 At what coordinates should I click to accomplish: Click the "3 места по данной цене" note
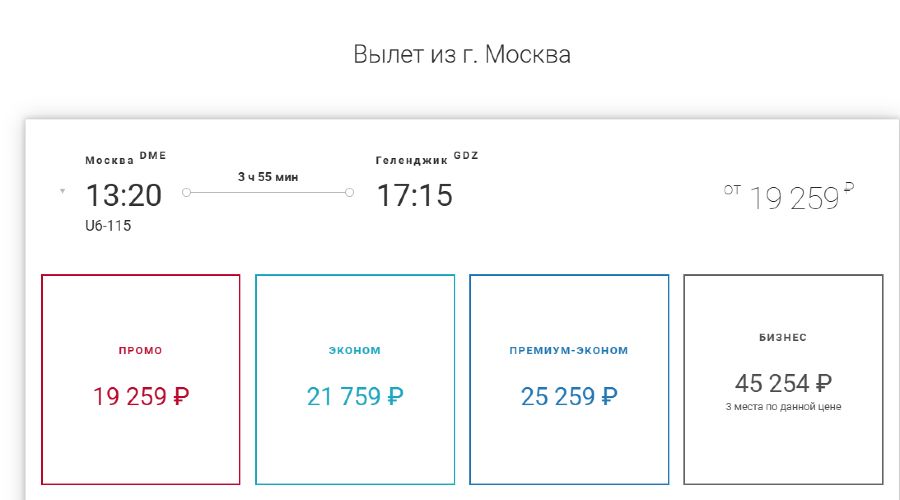(783, 407)
